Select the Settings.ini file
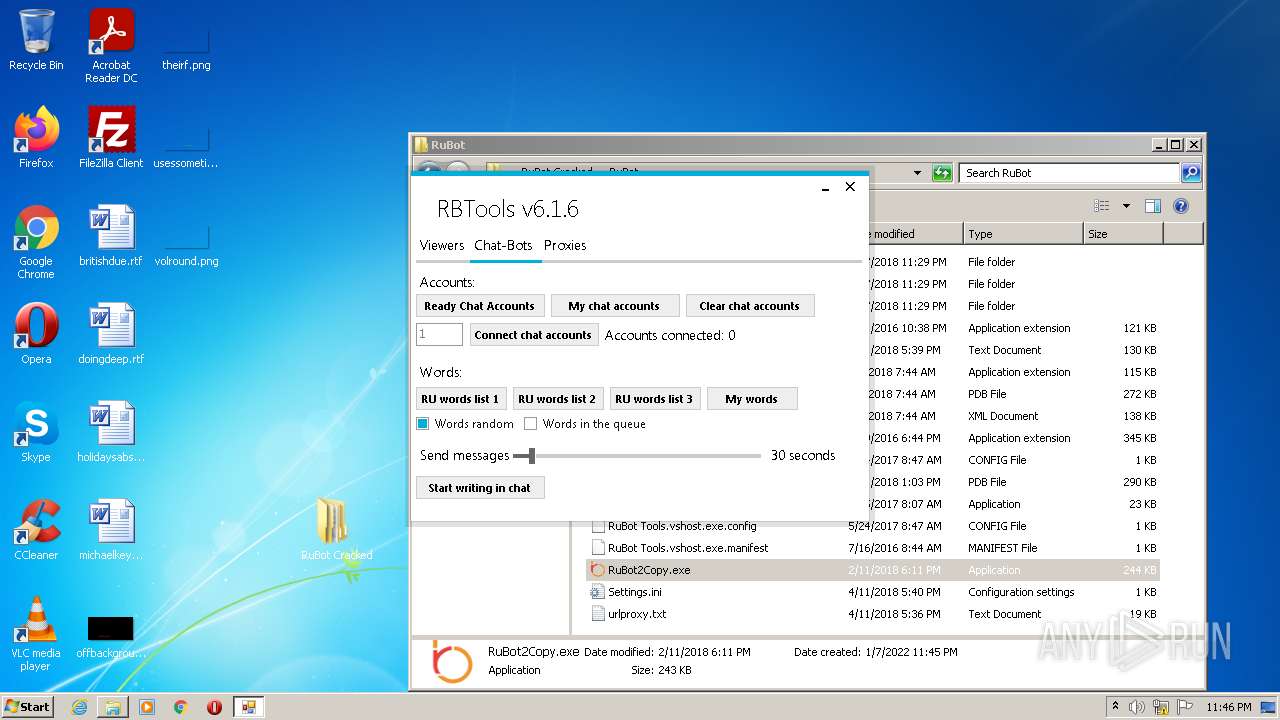This screenshot has width=1280, height=720. [x=635, y=592]
